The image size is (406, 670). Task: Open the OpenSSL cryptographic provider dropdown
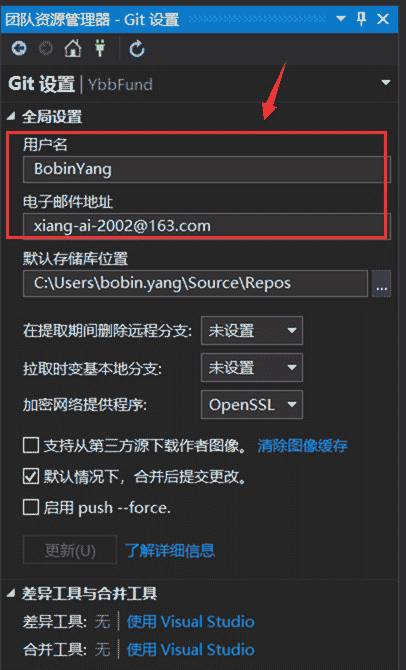coord(252,404)
